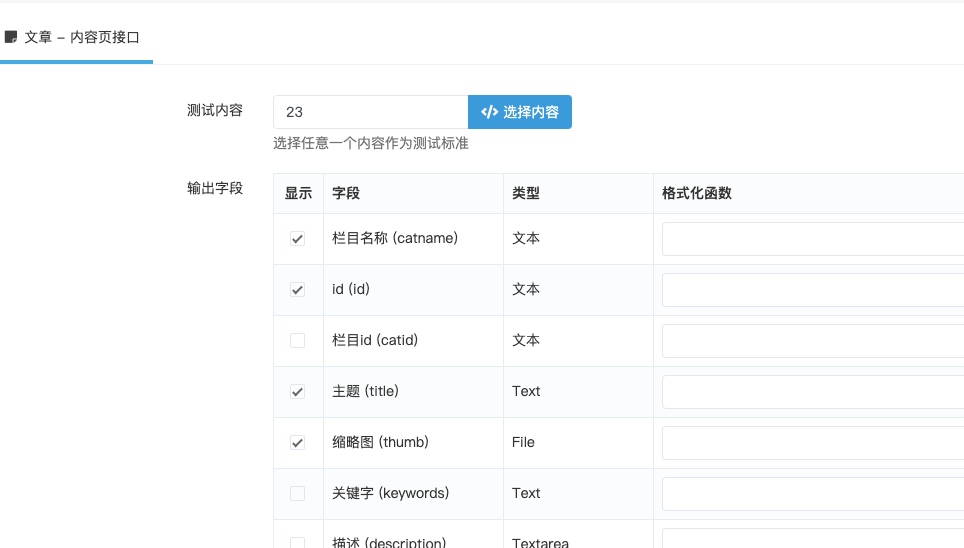
Task: Click the 显示 column header
Action: [298, 193]
